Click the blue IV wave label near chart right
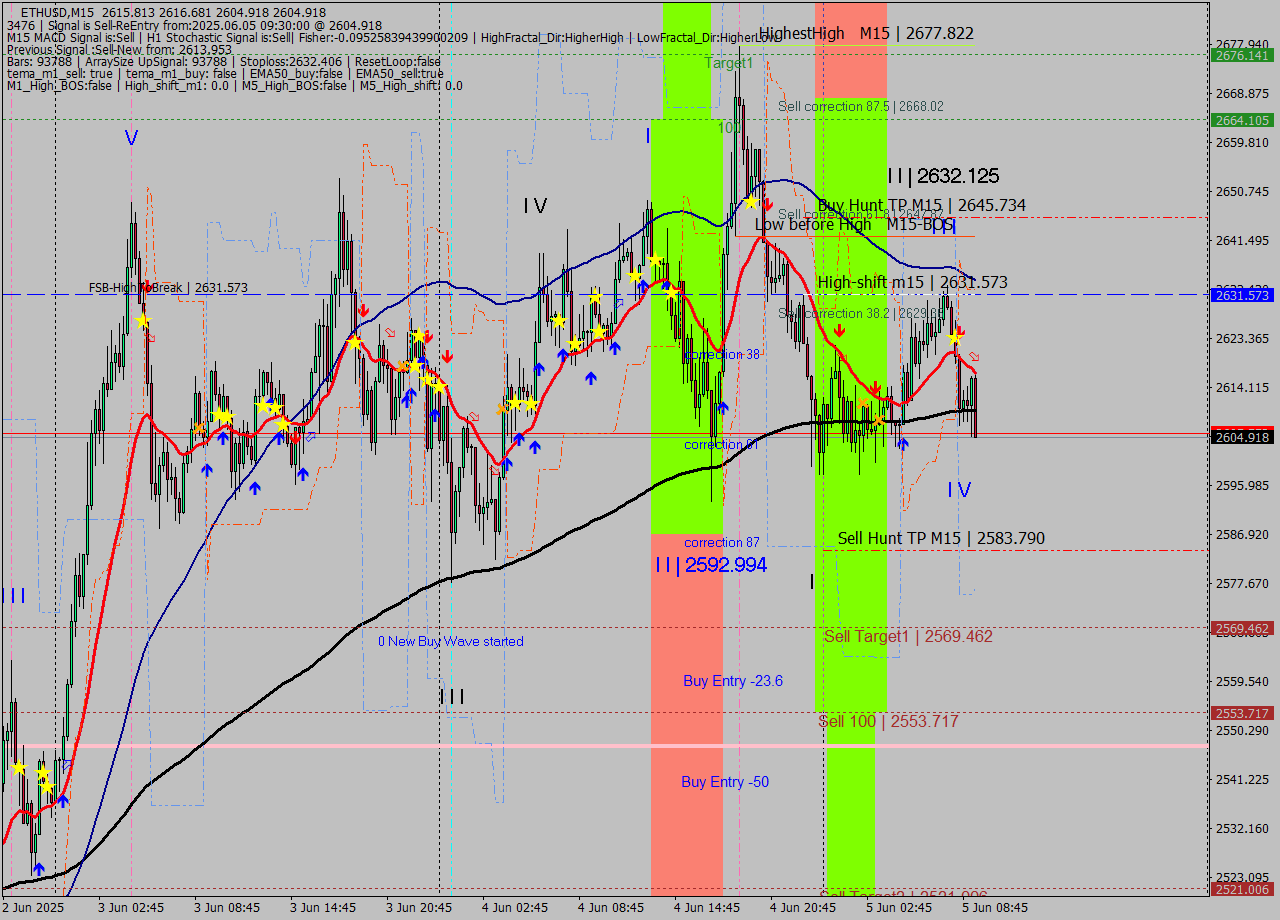Image resolution: width=1280 pixels, height=920 pixels. 959,490
